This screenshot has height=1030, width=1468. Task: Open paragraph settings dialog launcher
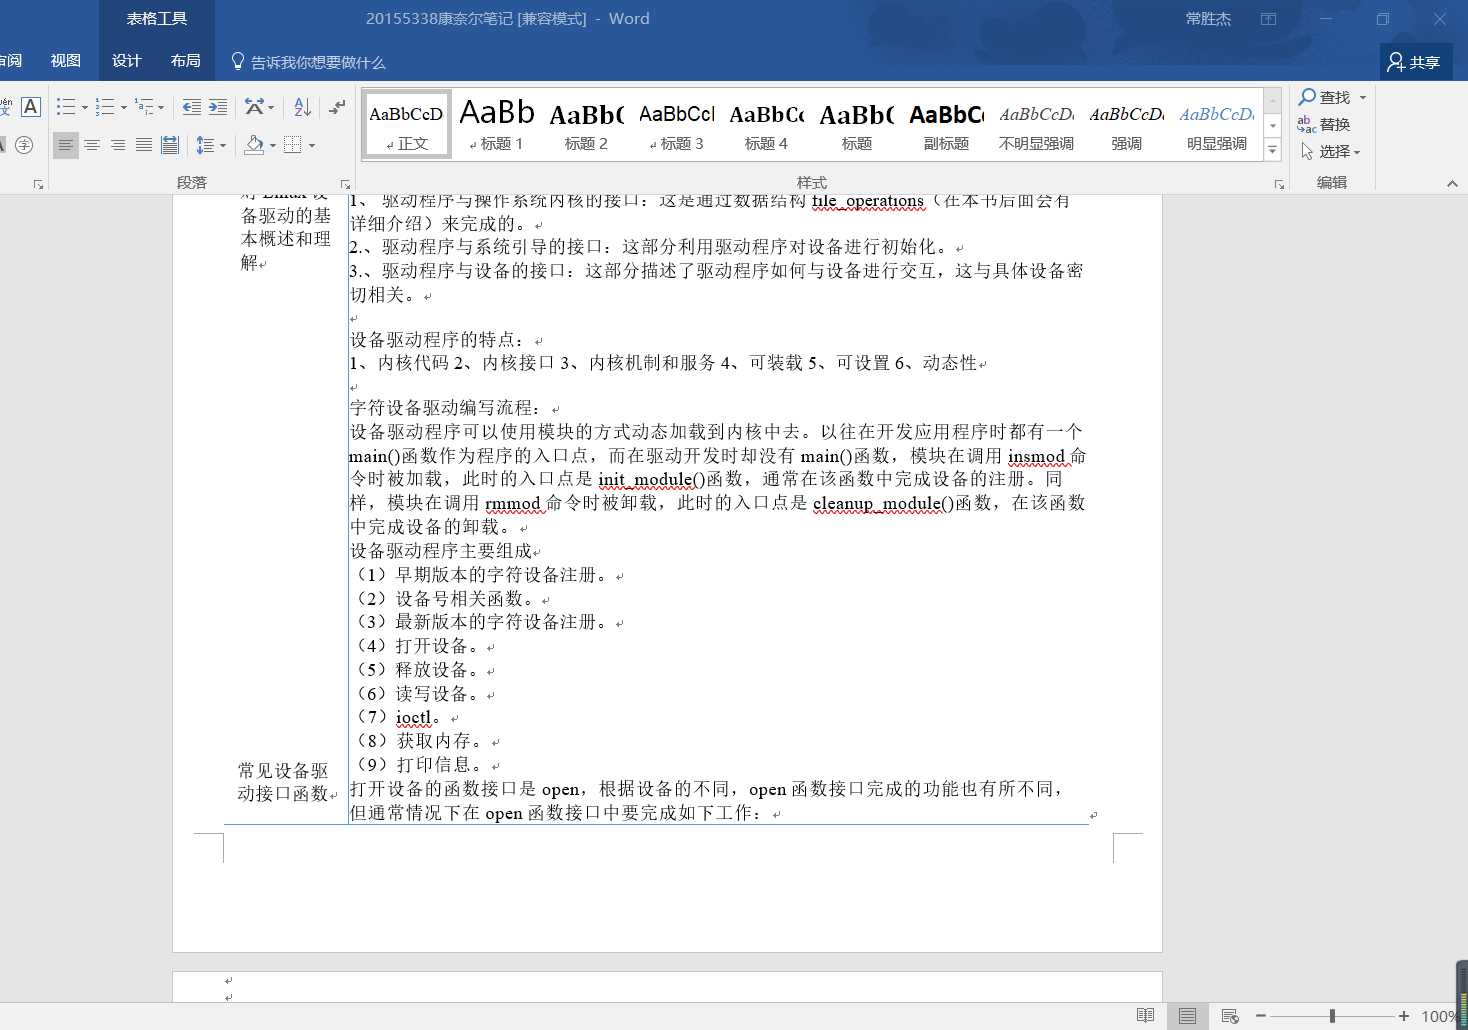[345, 184]
